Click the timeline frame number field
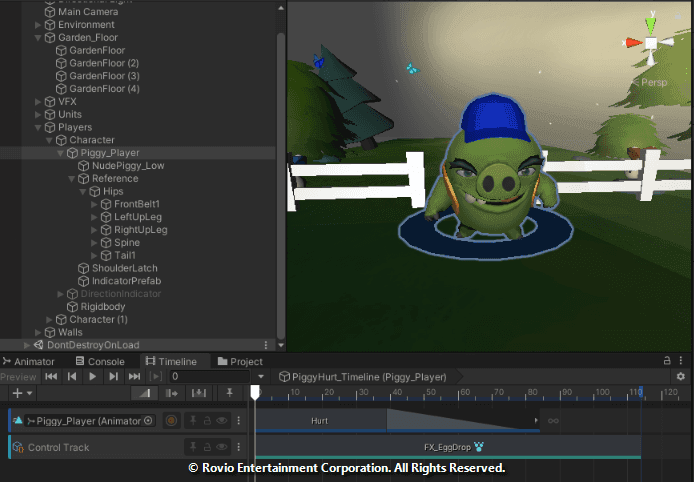This screenshot has width=694, height=482. (209, 377)
